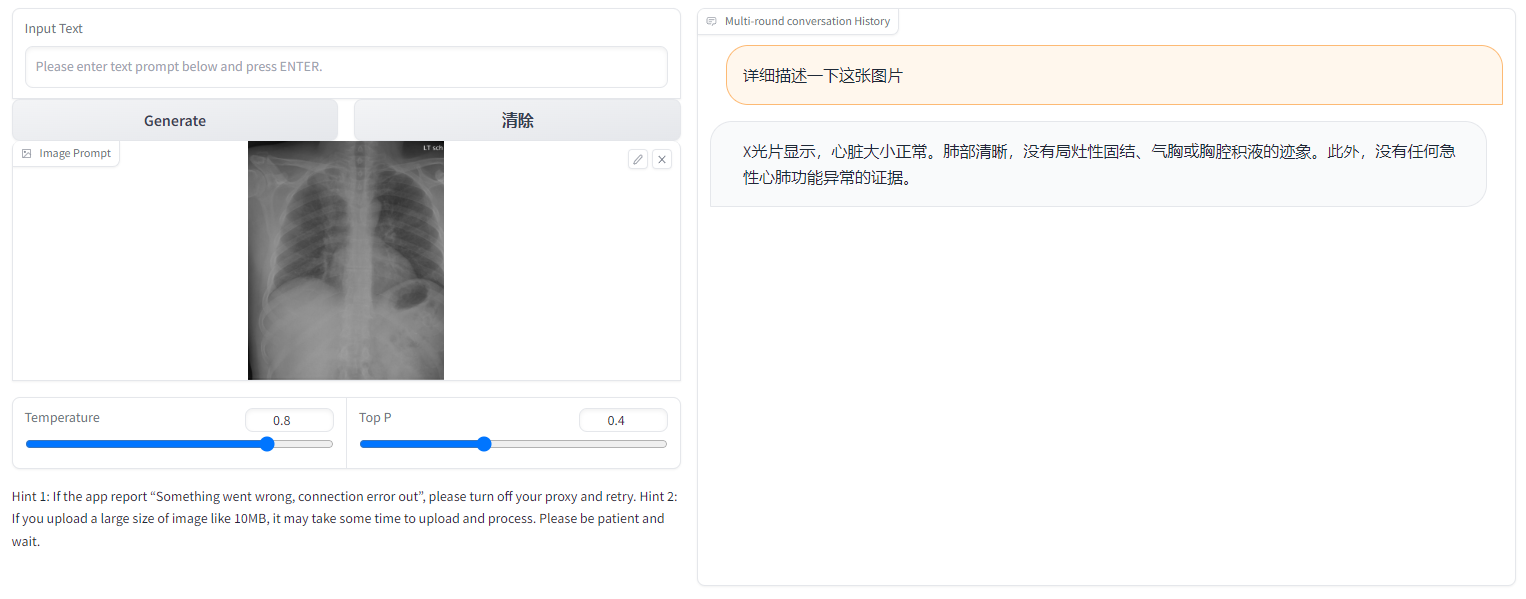This screenshot has height=599, width=1526.
Task: Click the Temperature slider handle
Action: [266, 443]
